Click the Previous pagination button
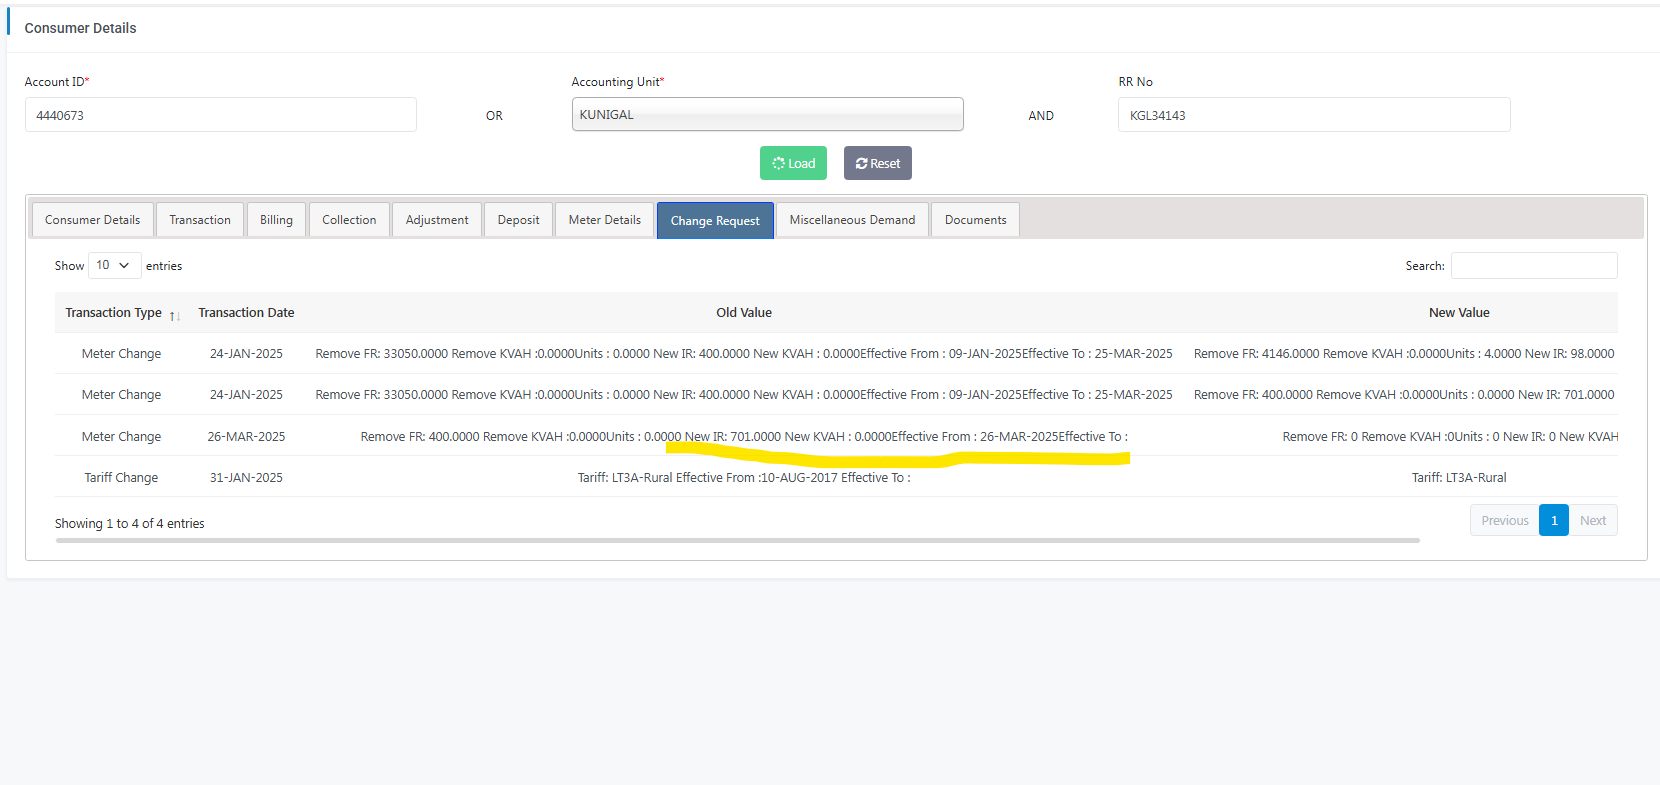Screen dimensions: 1660x785 [x=1504, y=520]
